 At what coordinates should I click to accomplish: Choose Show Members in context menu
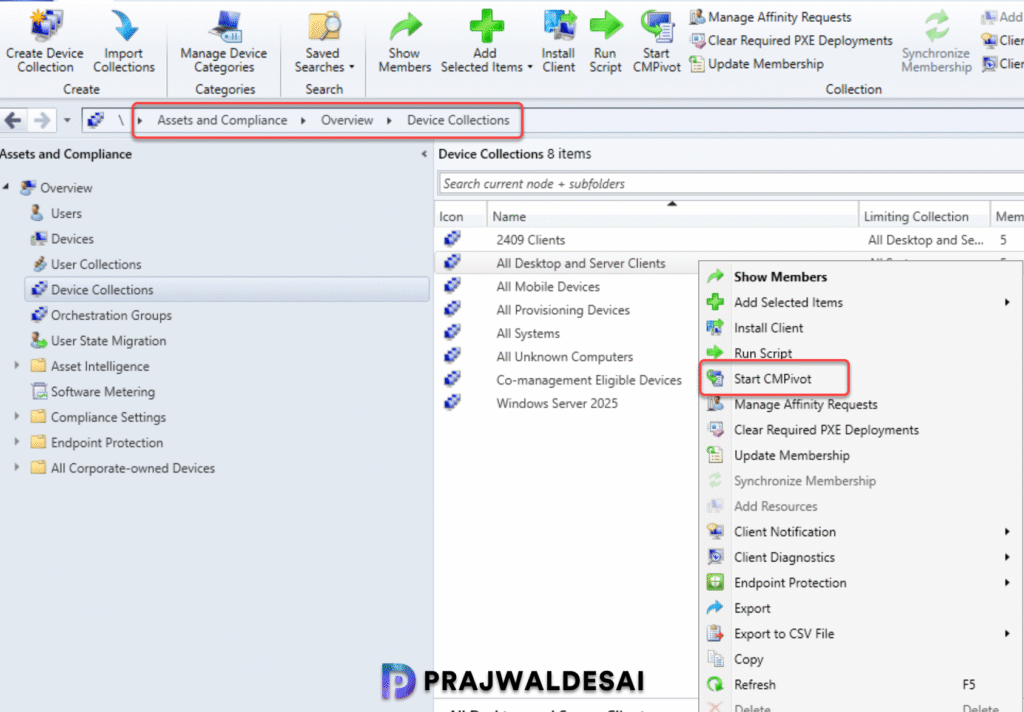(x=859, y=277)
